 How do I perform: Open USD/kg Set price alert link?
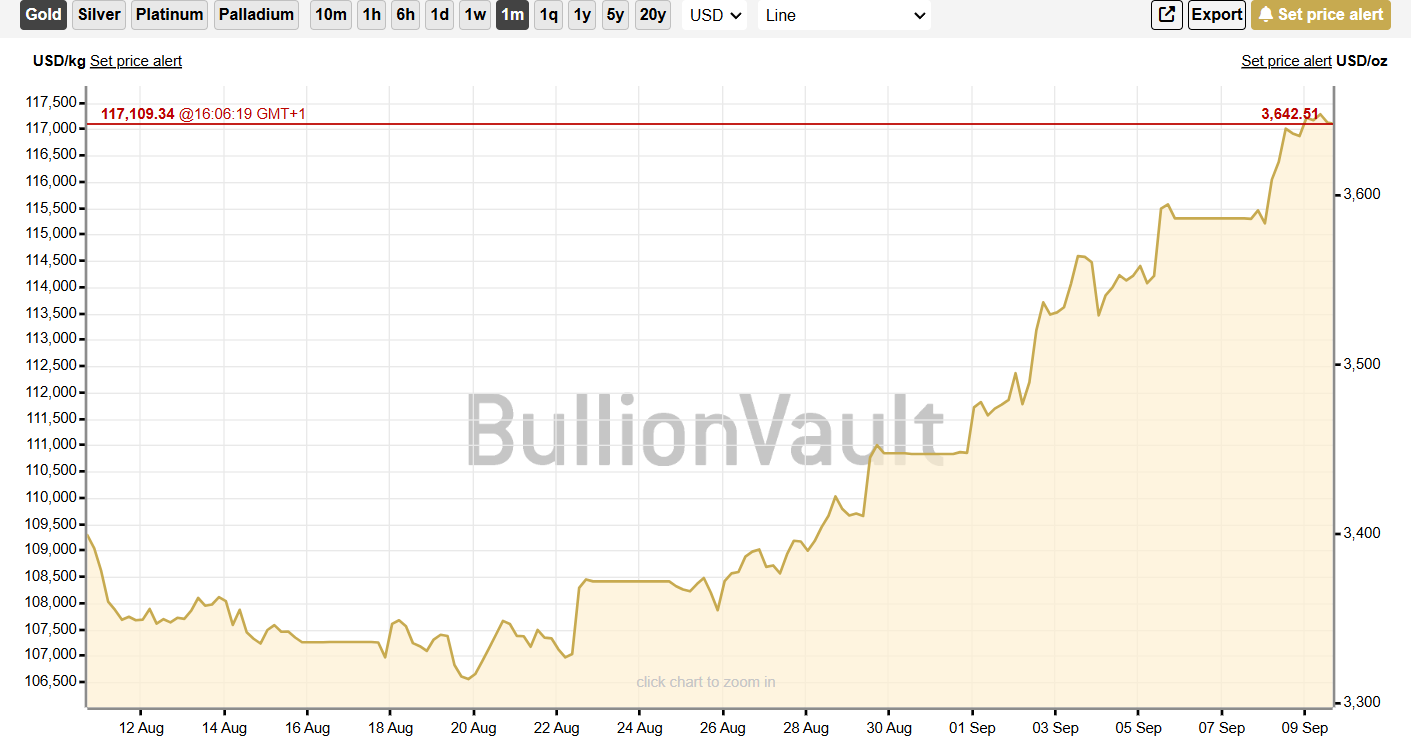[136, 61]
